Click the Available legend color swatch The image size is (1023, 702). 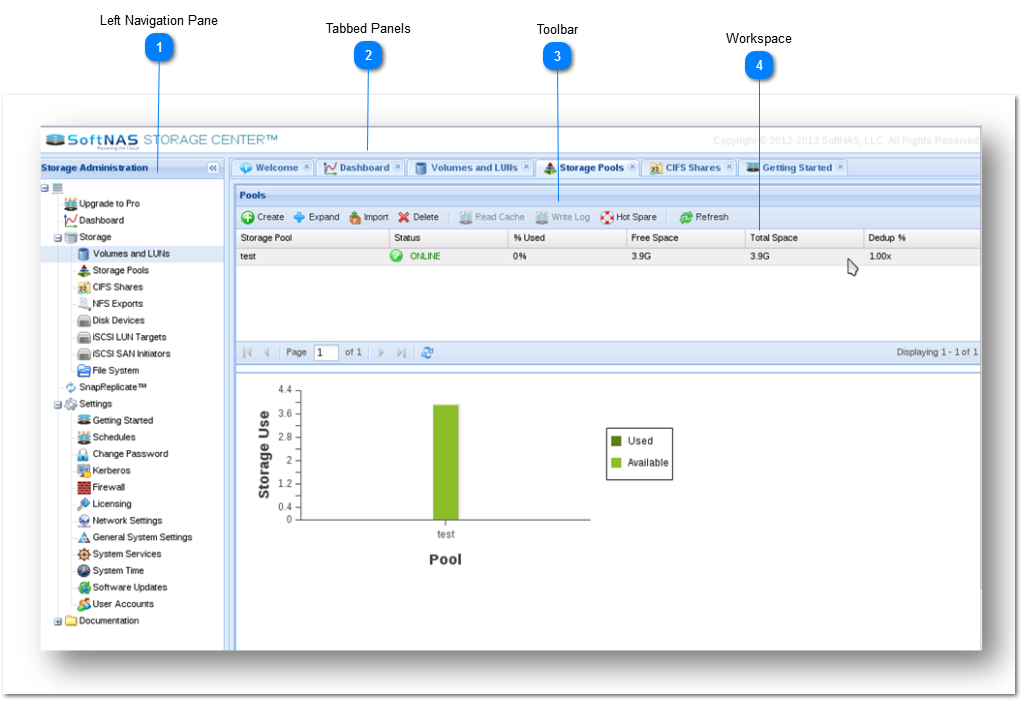pyautogui.click(x=616, y=463)
